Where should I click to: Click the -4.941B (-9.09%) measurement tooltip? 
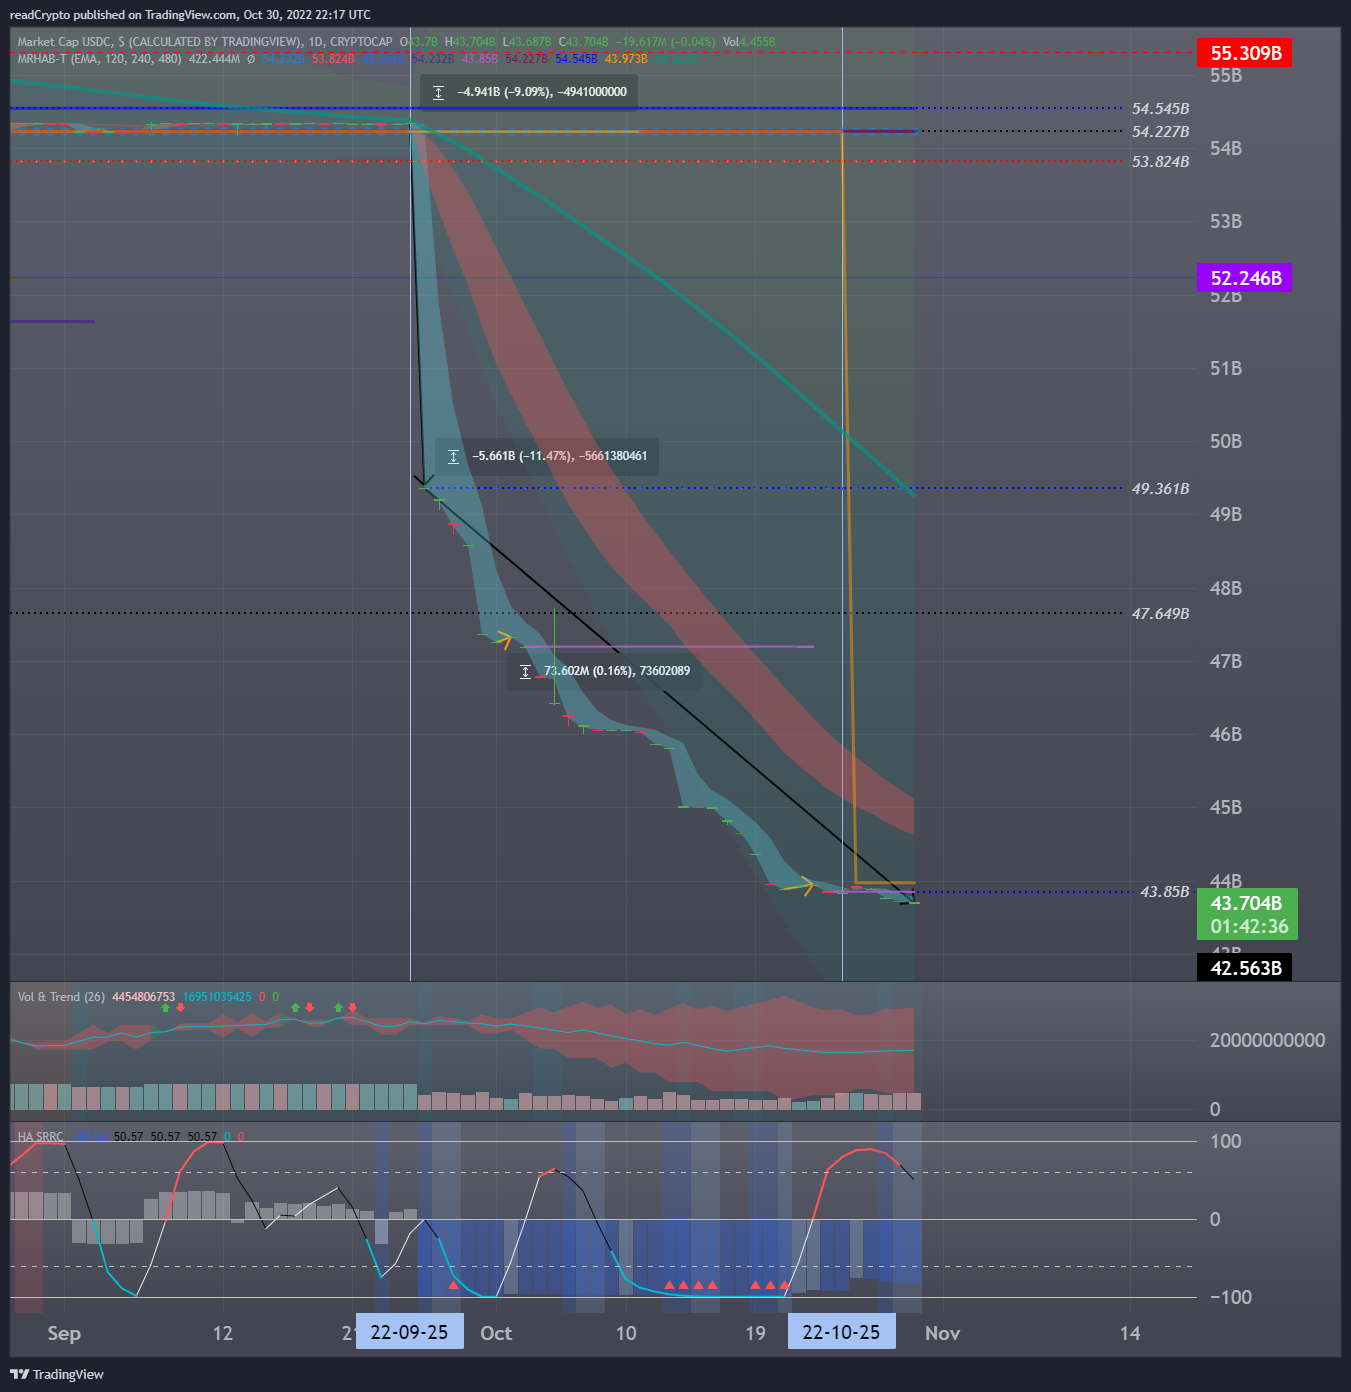coord(528,92)
